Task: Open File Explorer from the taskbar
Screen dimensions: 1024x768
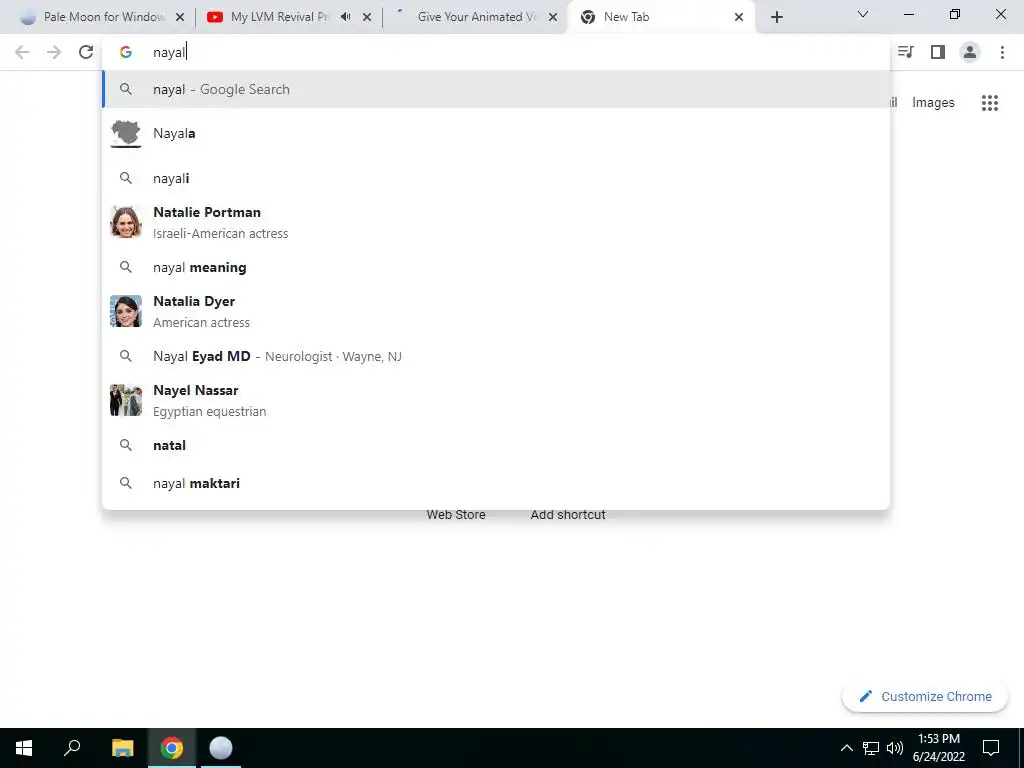Action: tap(122, 748)
